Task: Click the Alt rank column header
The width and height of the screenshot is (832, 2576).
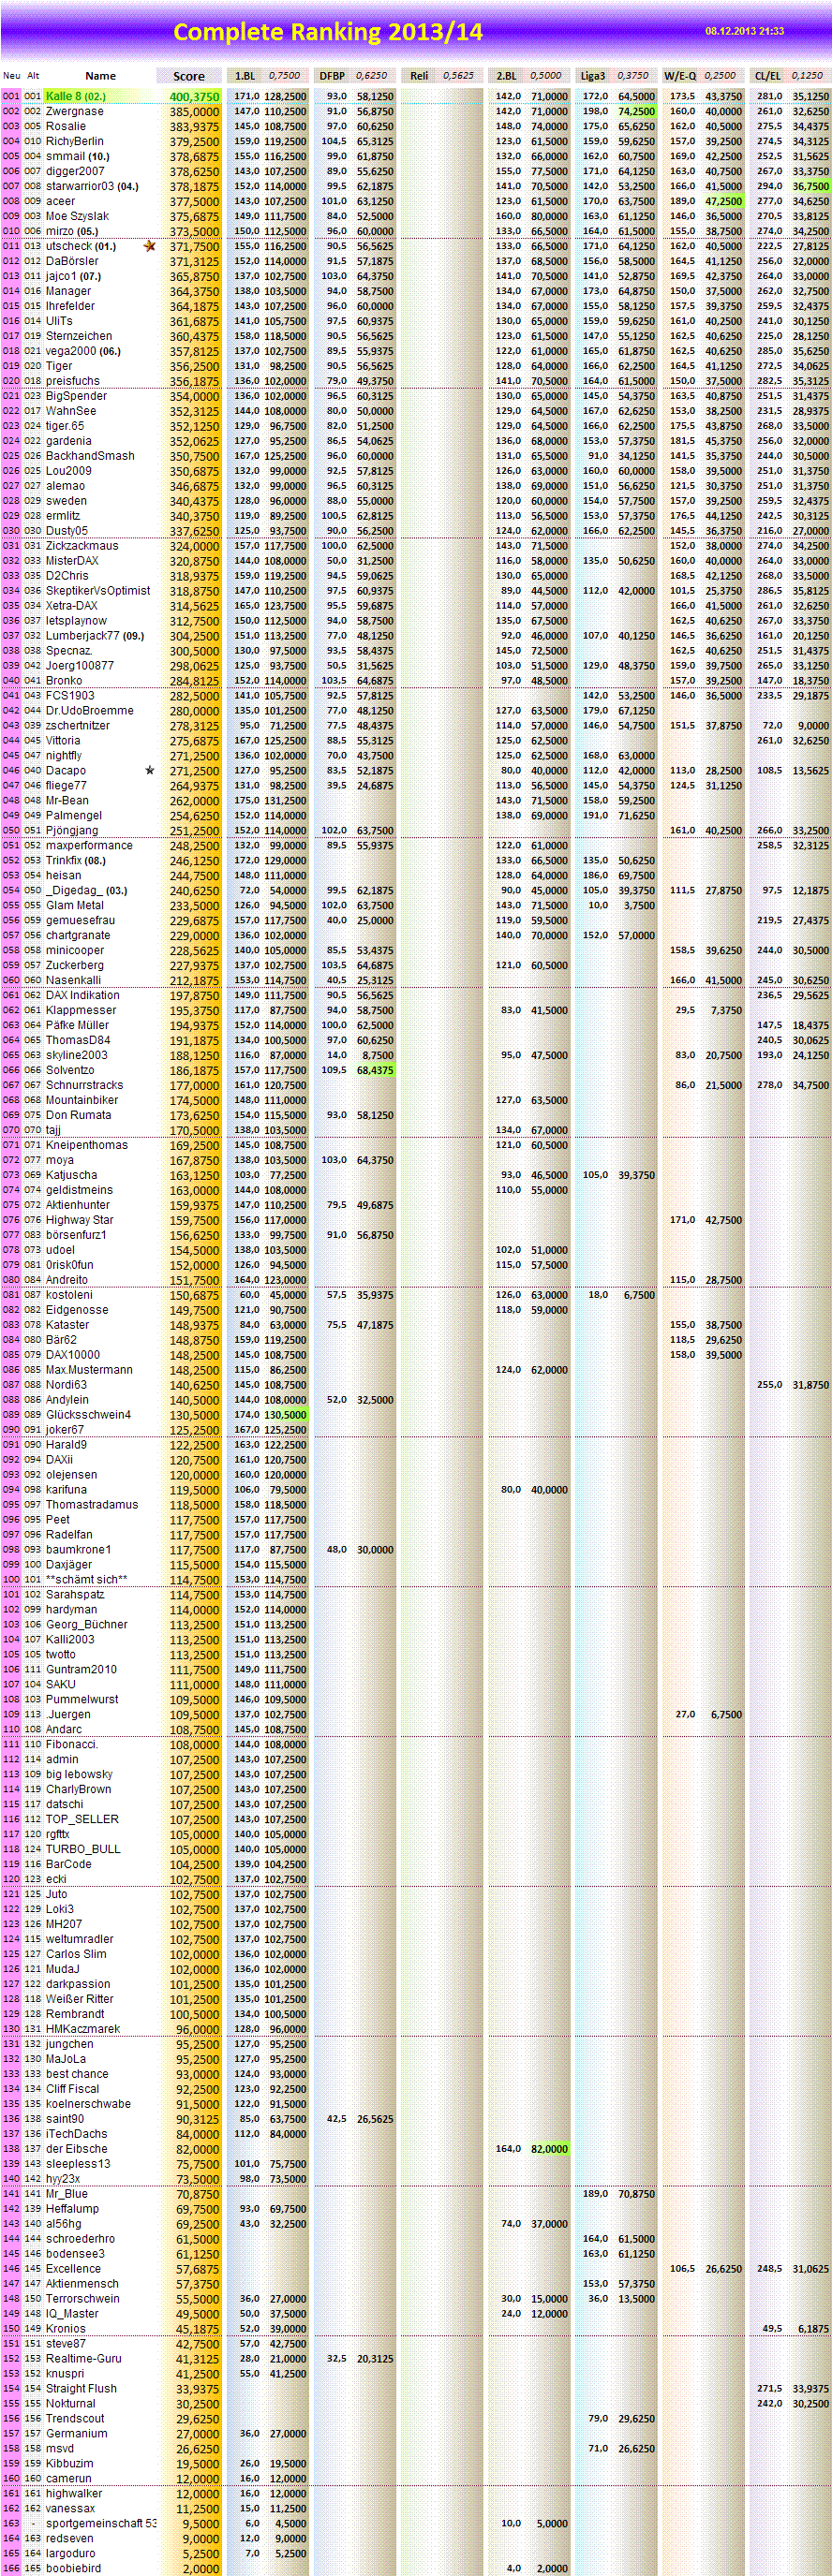Action: point(33,76)
